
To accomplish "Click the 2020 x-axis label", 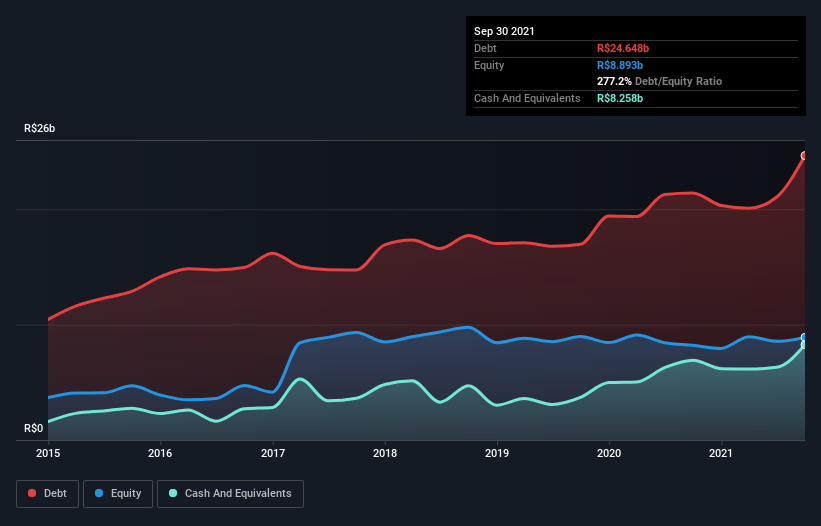I will (609, 453).
